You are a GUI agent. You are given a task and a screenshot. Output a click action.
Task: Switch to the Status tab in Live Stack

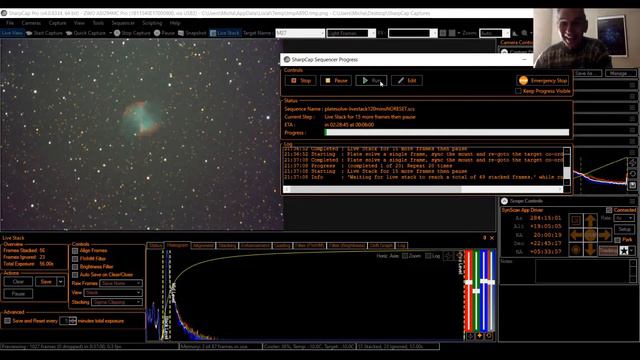[155, 245]
